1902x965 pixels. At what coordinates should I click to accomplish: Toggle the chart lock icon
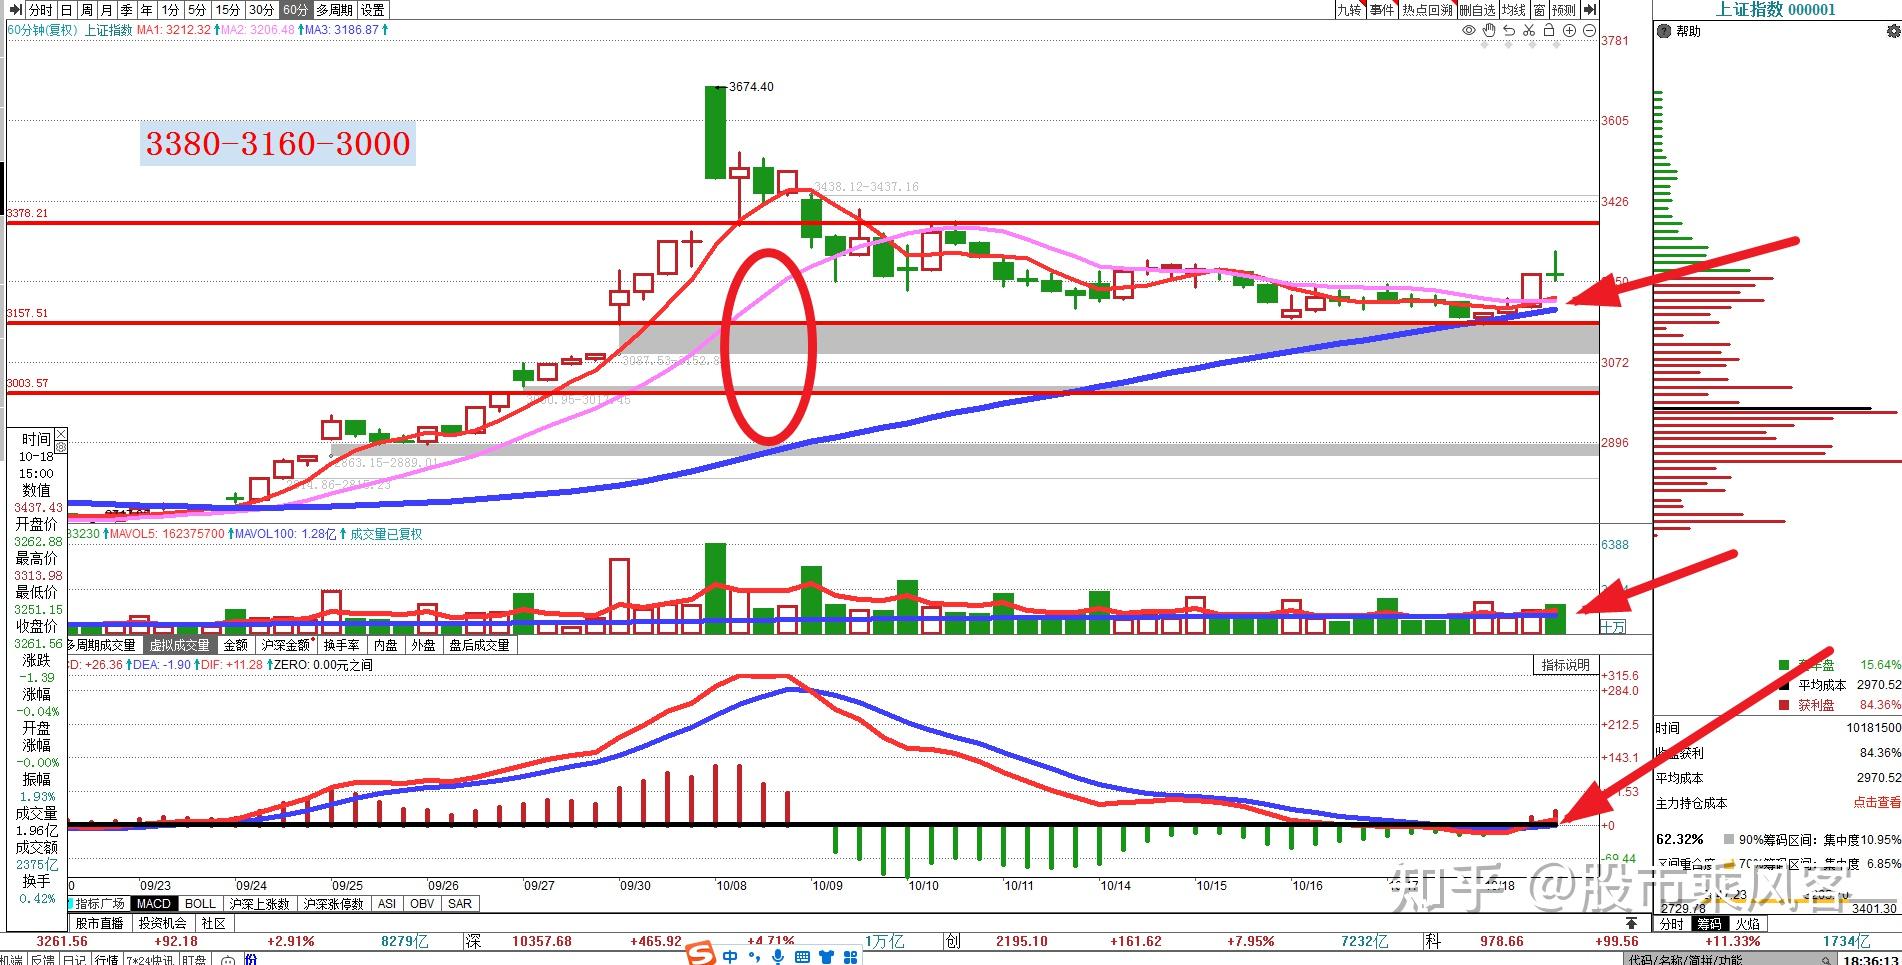pyautogui.click(x=1549, y=31)
